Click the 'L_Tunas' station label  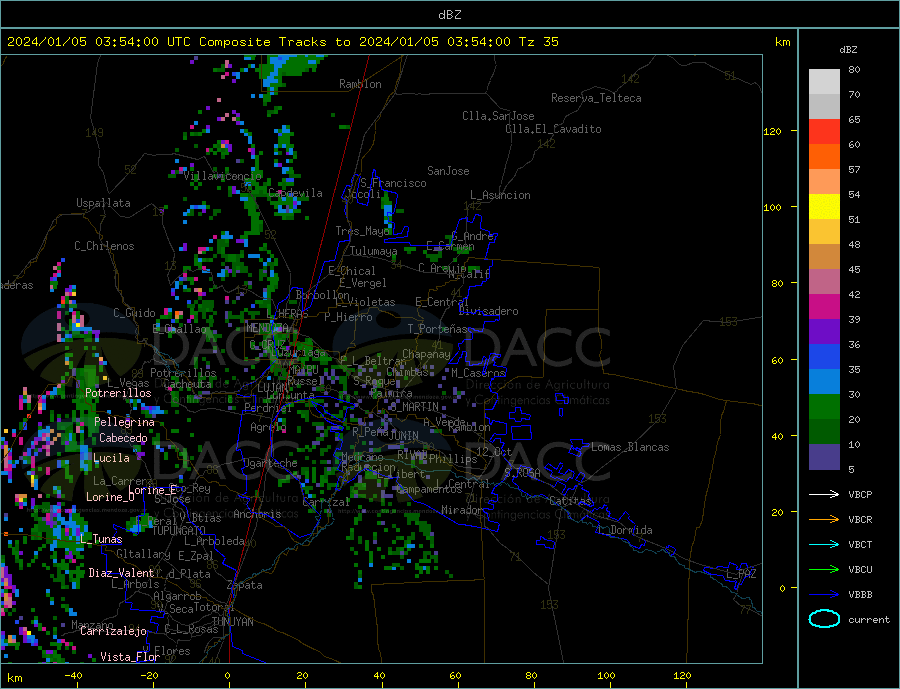click(x=101, y=539)
